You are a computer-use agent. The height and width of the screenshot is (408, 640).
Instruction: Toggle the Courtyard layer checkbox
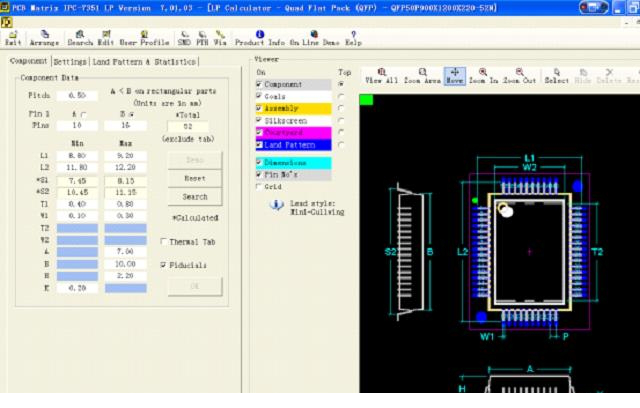click(259, 132)
